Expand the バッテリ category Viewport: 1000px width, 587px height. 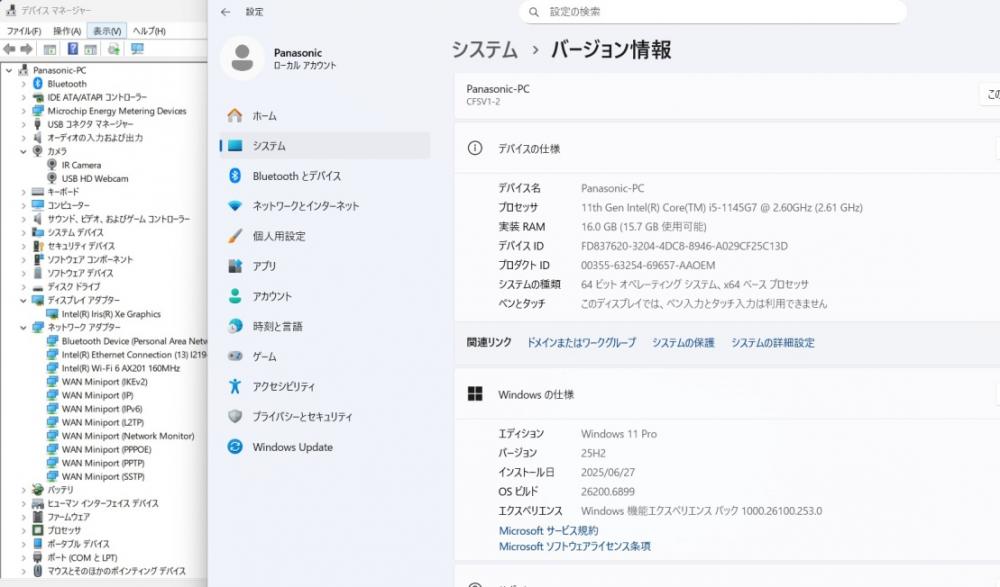pyautogui.click(x=24, y=490)
